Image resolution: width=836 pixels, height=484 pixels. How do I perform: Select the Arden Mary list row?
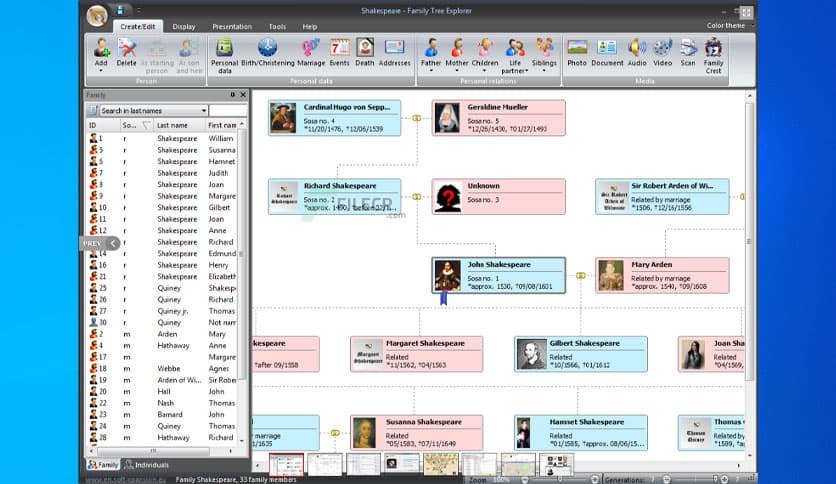(x=162, y=334)
